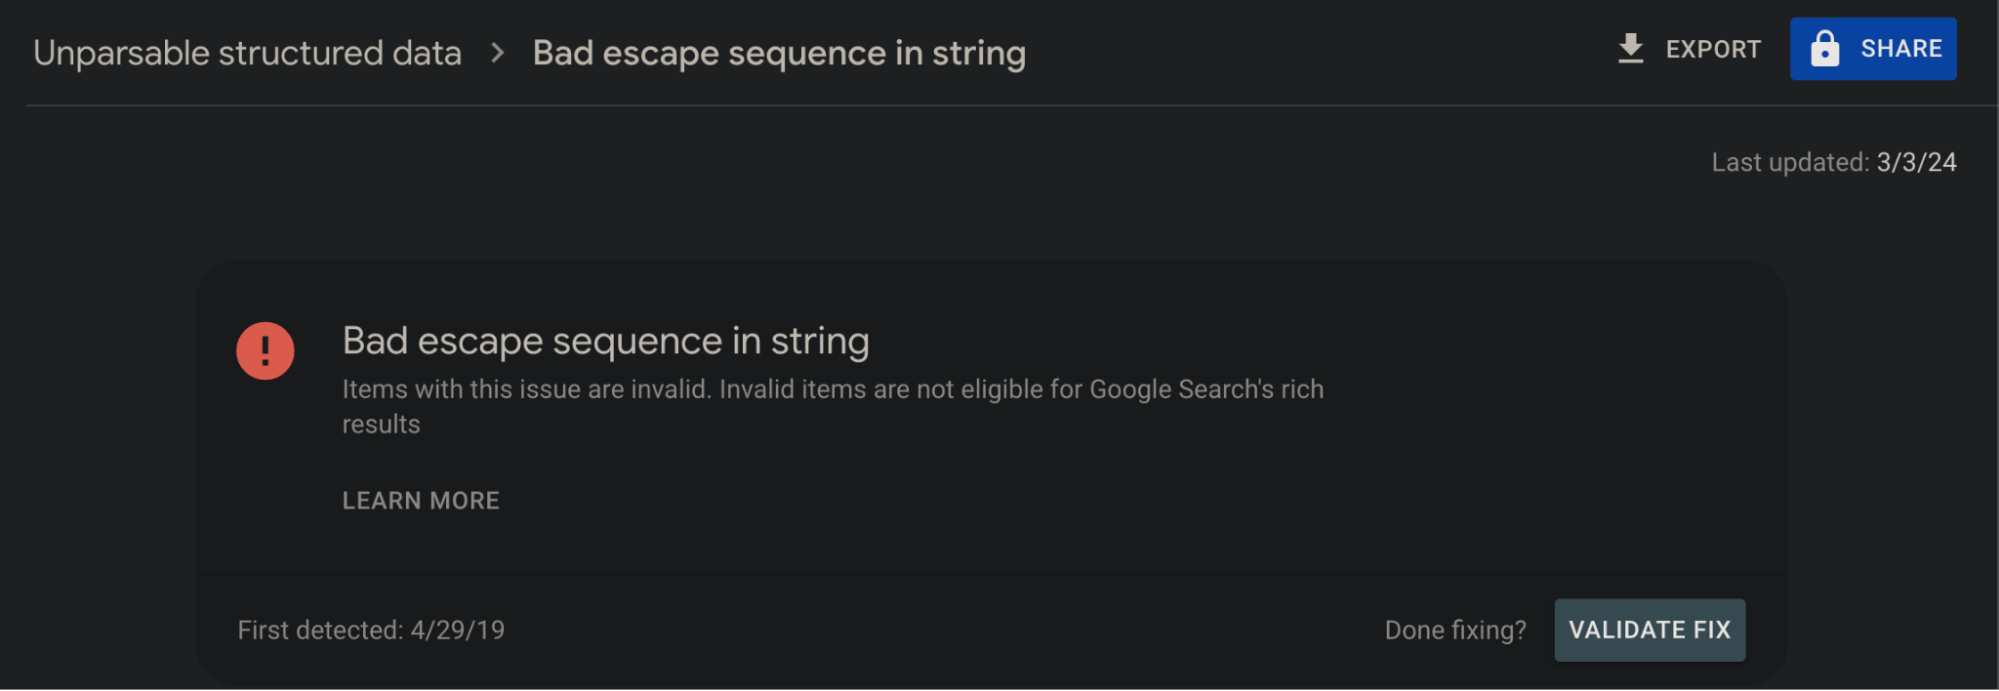Go back to Unparsable structured data breadcrumb
This screenshot has height=691, width=1999.
(247, 53)
